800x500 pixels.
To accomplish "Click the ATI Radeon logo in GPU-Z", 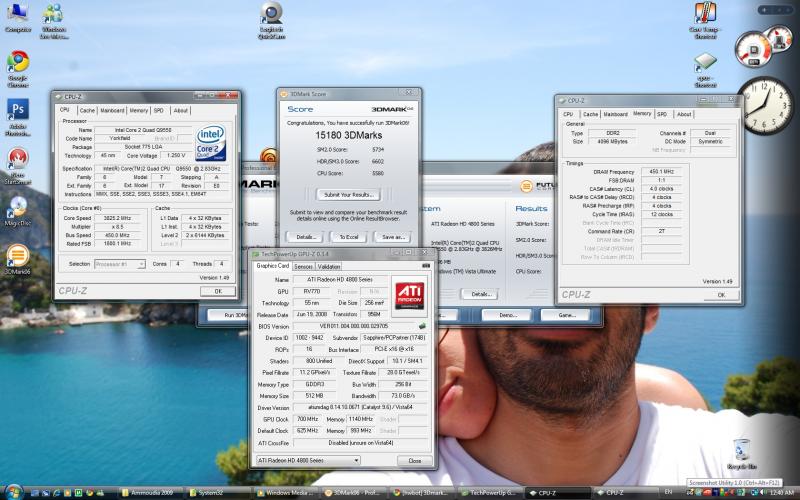I will pyautogui.click(x=409, y=294).
